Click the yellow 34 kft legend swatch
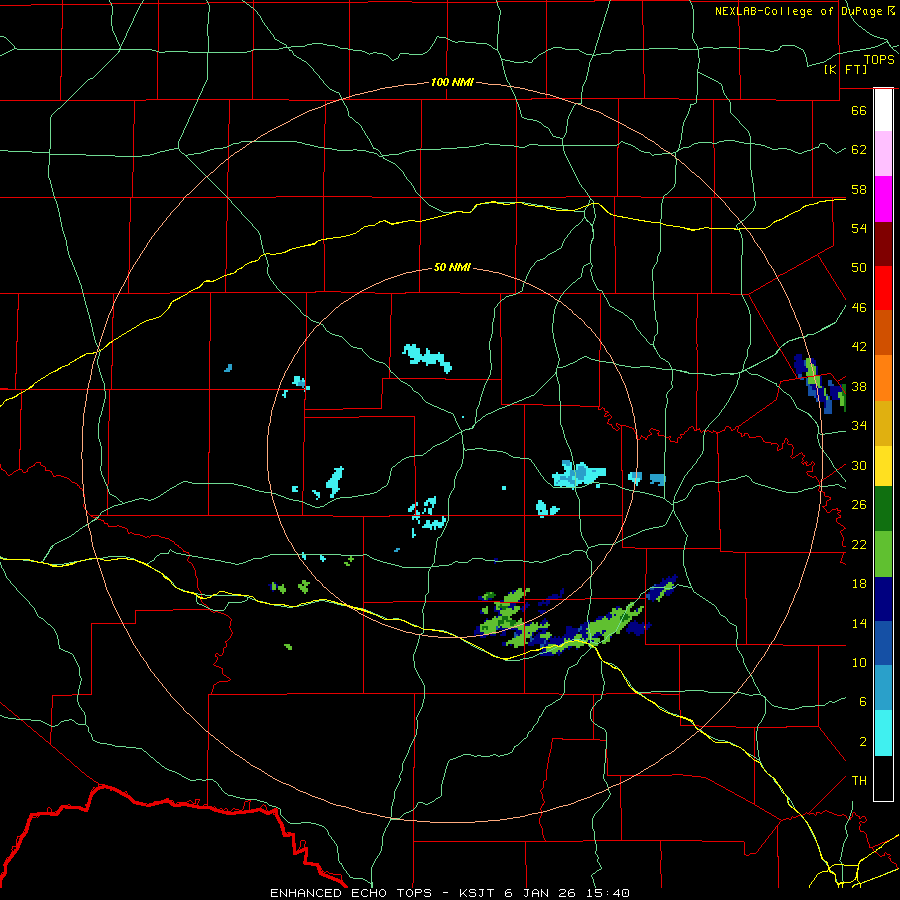This screenshot has height=900, width=900. point(883,466)
